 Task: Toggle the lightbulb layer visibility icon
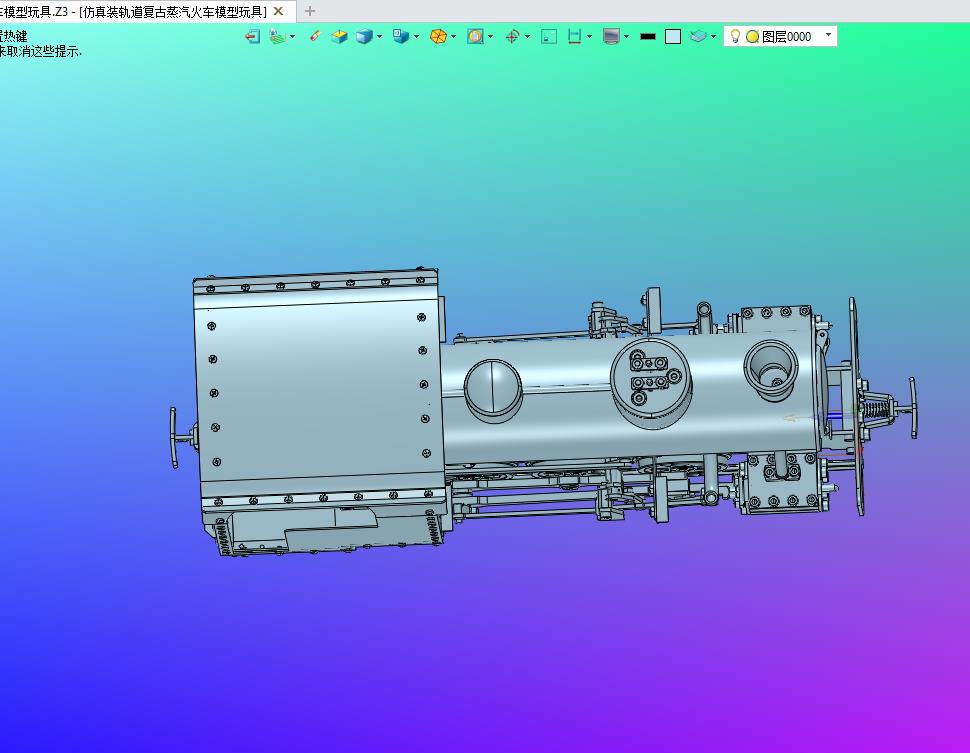(x=735, y=37)
